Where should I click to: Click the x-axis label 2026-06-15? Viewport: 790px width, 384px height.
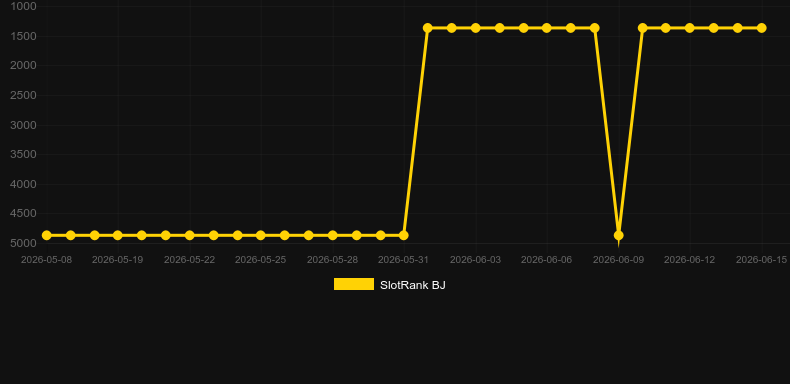(761, 260)
